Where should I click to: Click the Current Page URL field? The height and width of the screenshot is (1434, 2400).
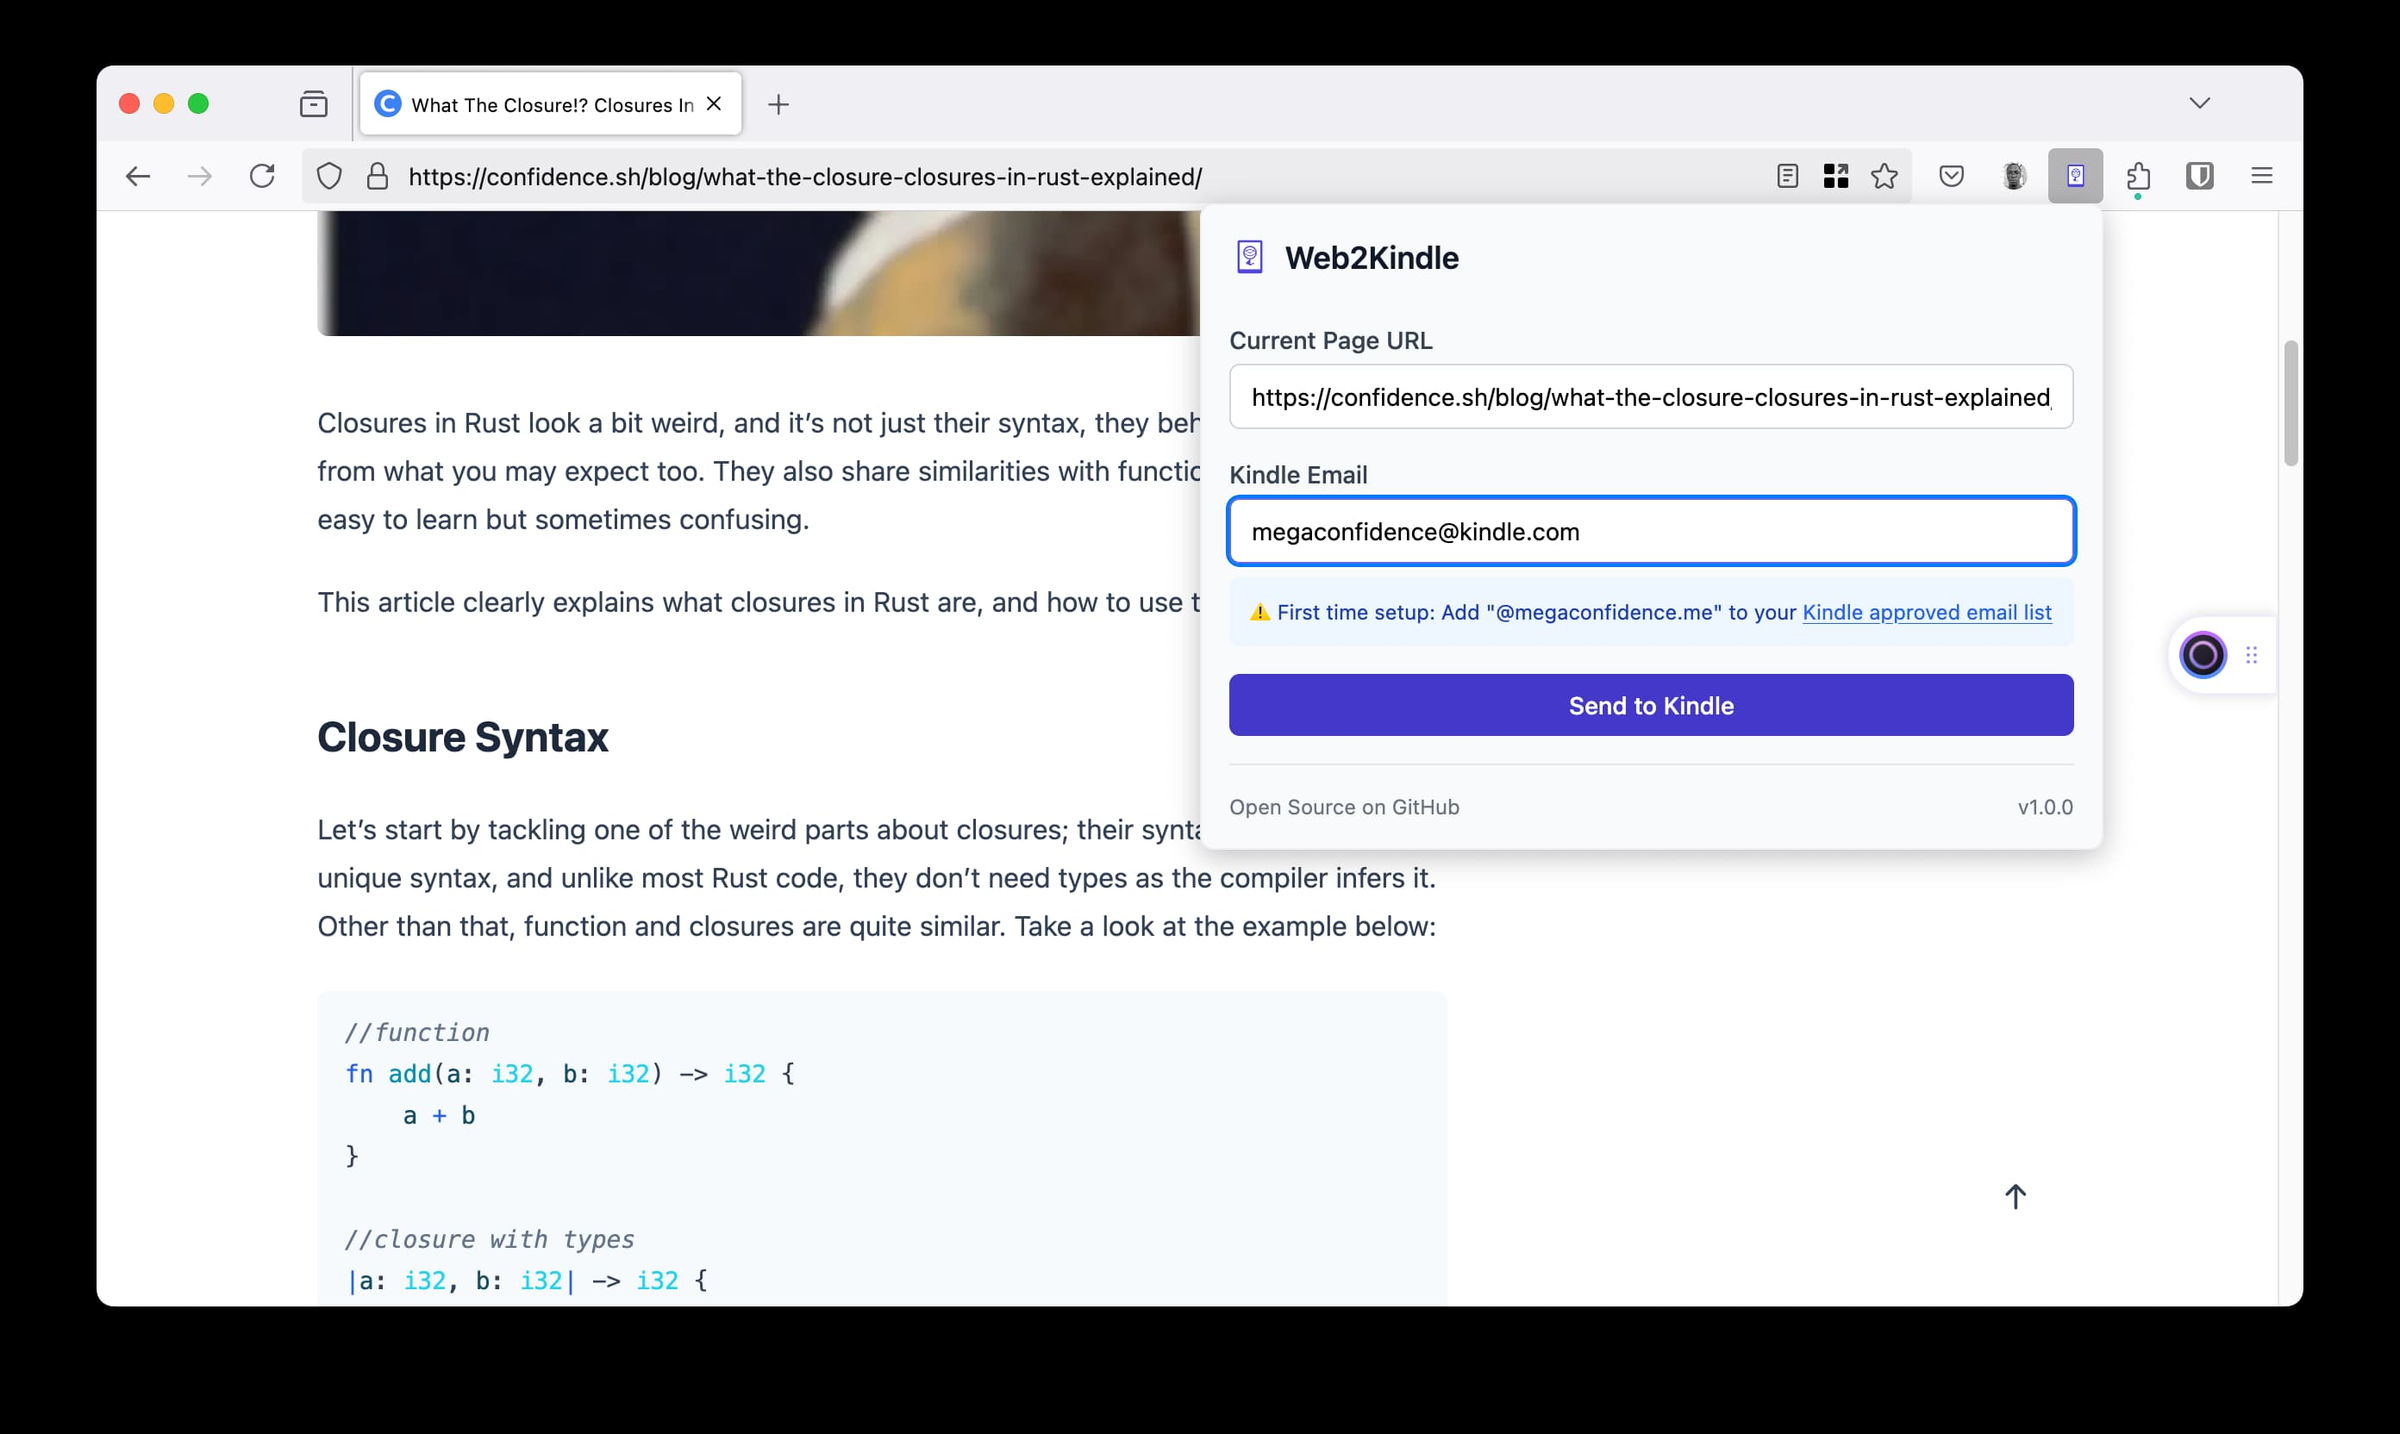1651,397
